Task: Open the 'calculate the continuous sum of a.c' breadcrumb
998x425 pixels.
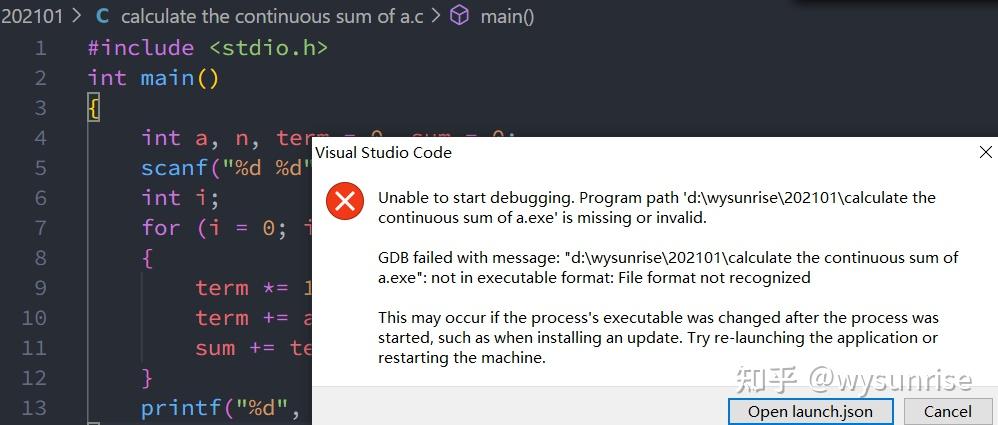Action: [272, 17]
